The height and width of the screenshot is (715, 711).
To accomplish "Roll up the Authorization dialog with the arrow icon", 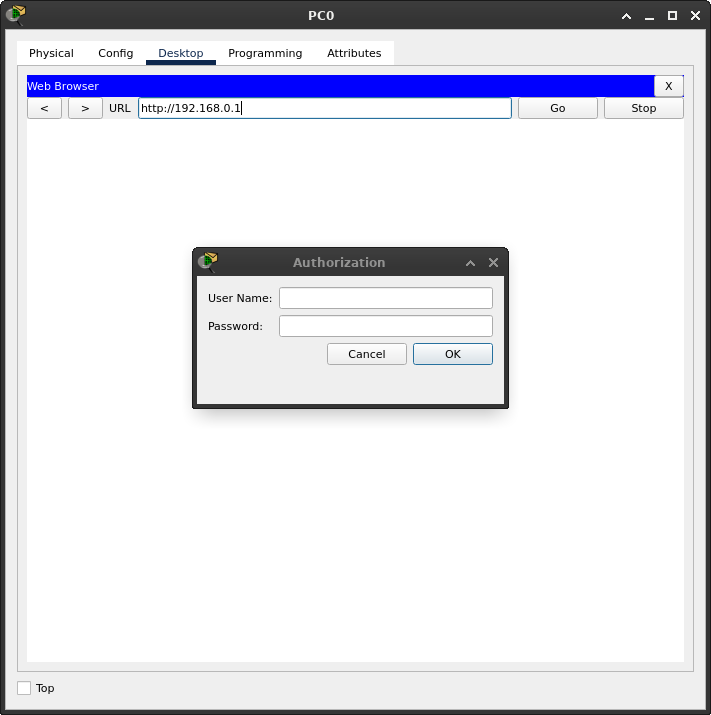I will tap(470, 263).
